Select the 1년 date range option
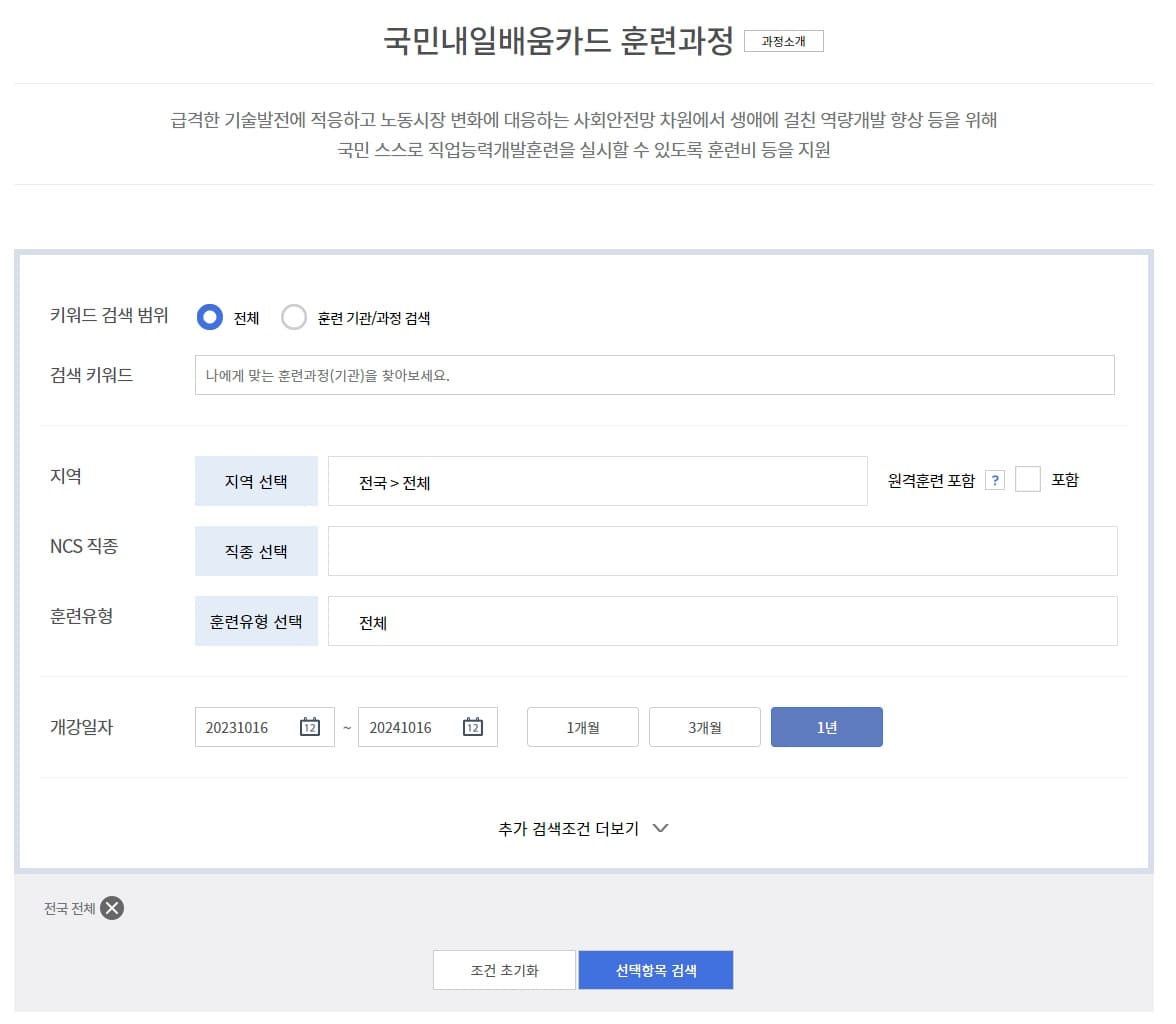This screenshot has width=1176, height=1024. pyautogui.click(x=827, y=727)
